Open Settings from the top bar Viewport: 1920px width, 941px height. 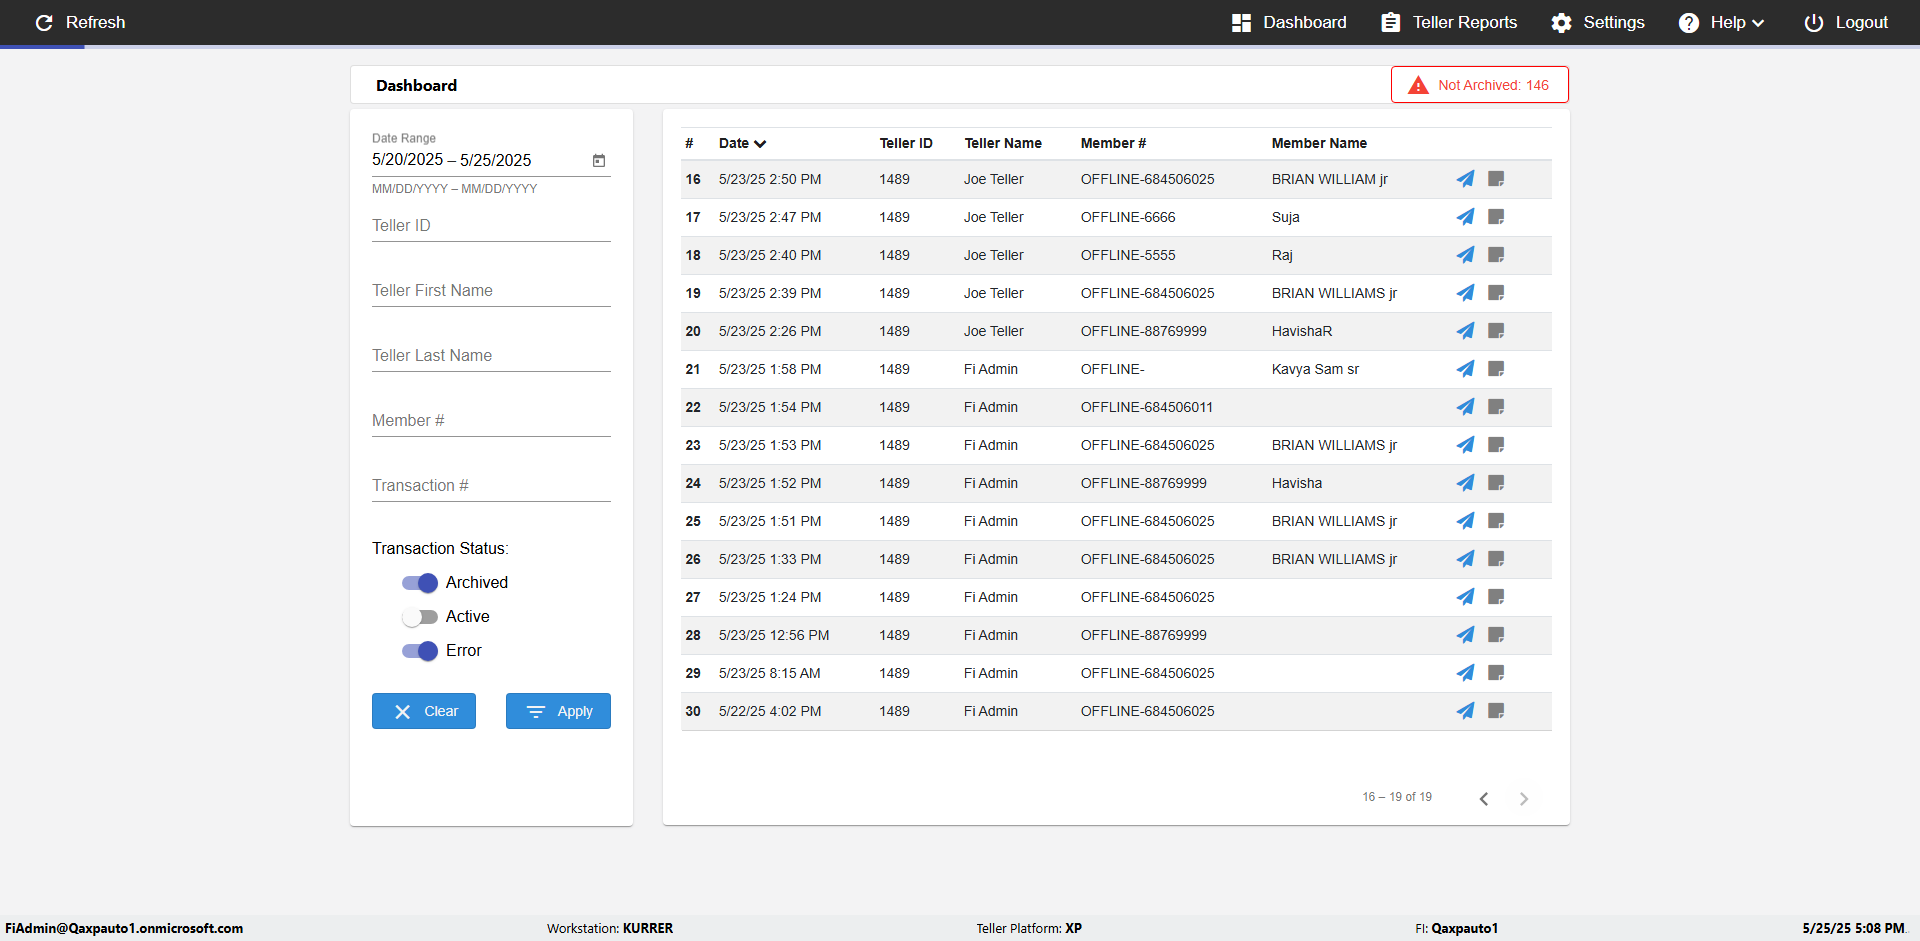point(1598,22)
